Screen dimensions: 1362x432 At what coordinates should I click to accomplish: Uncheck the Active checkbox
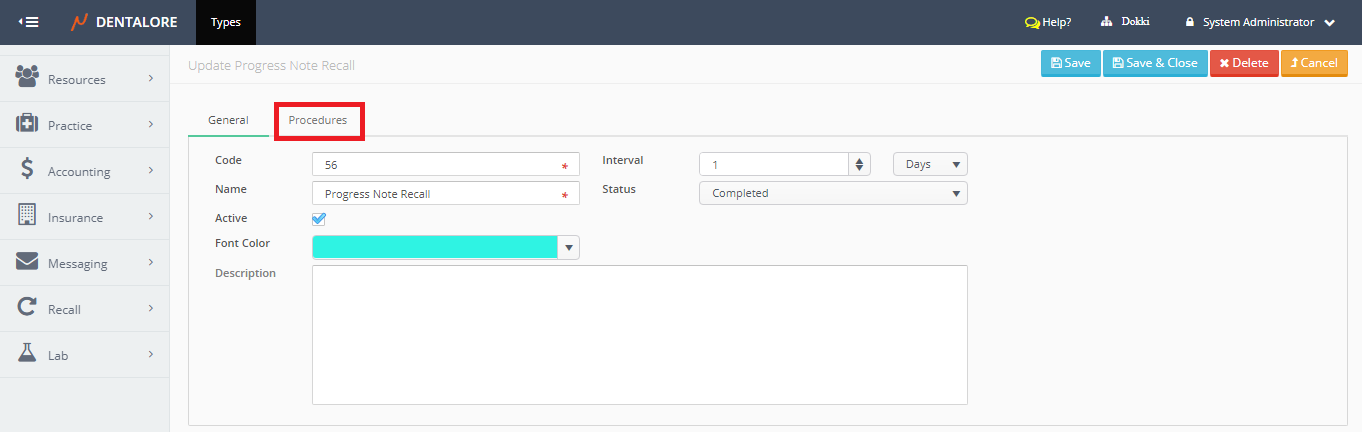[x=319, y=219]
